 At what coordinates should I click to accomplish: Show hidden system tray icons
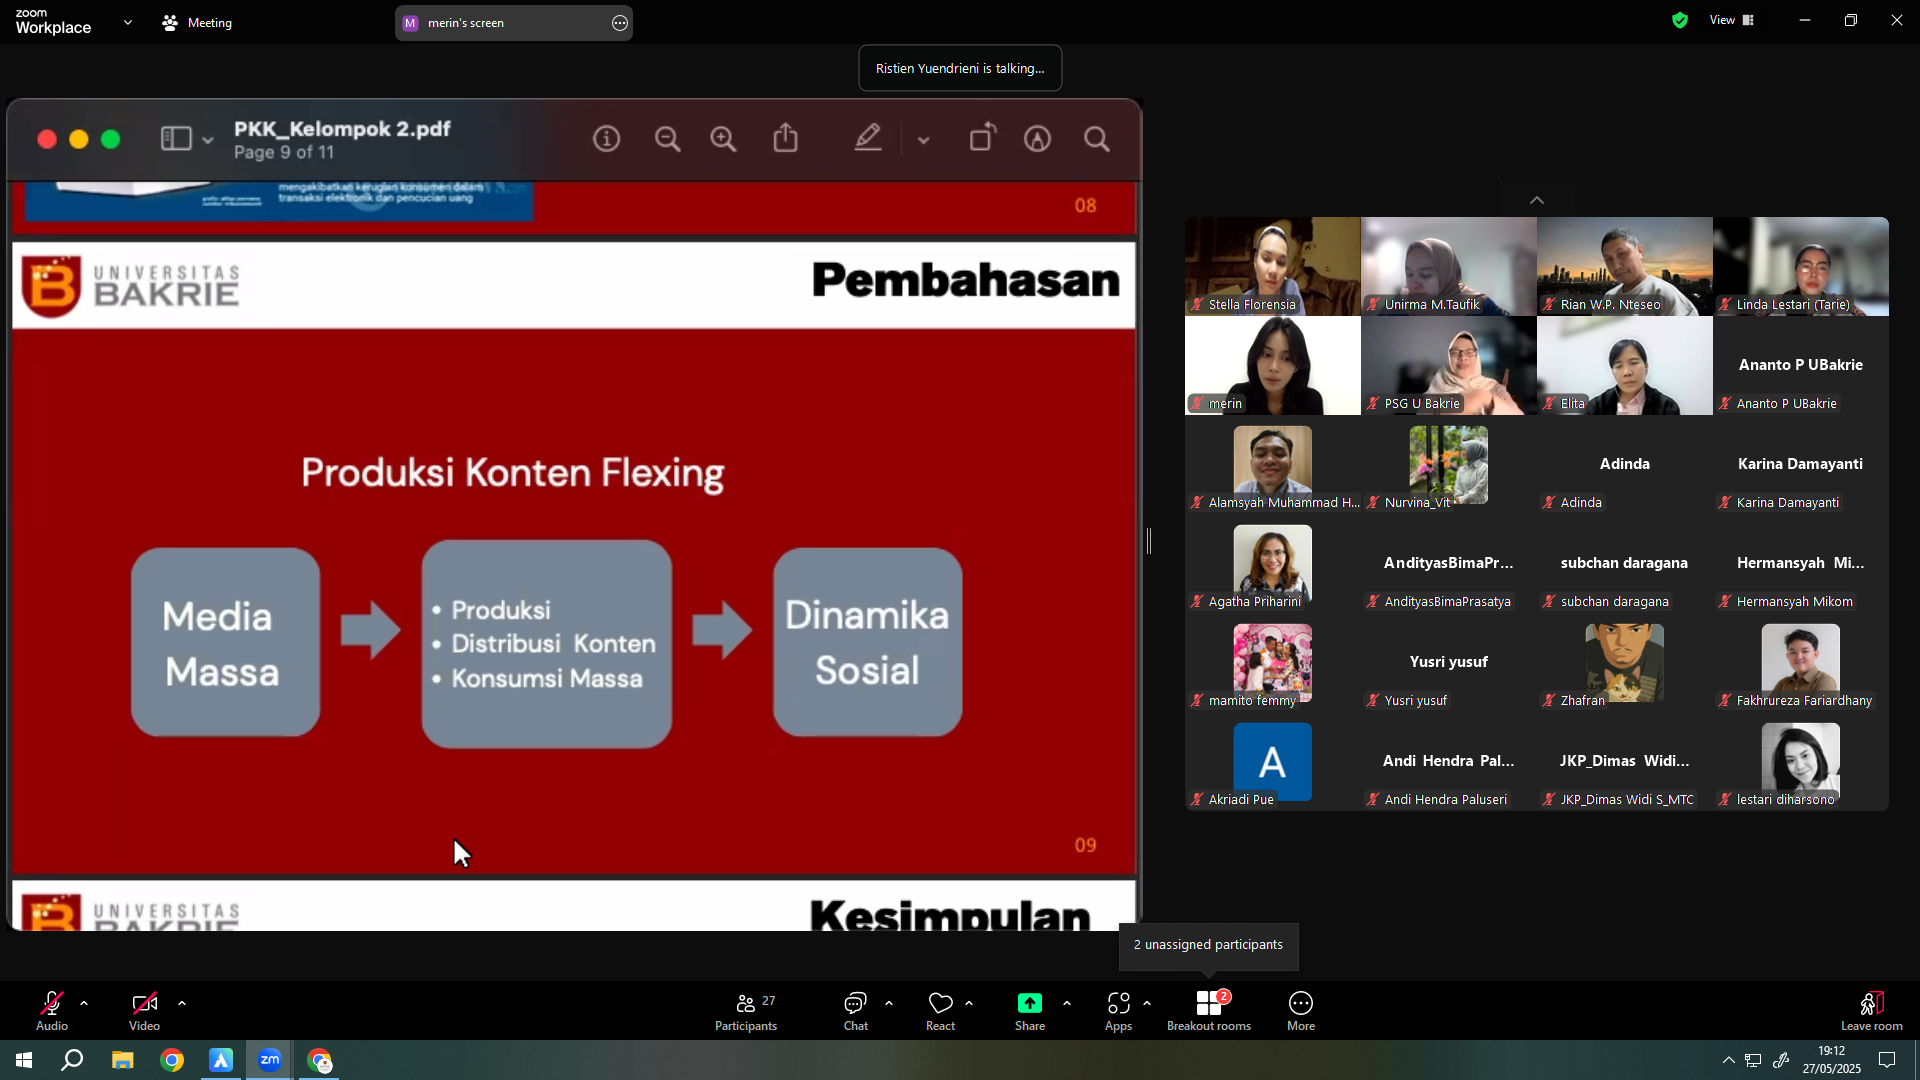pos(1728,1060)
